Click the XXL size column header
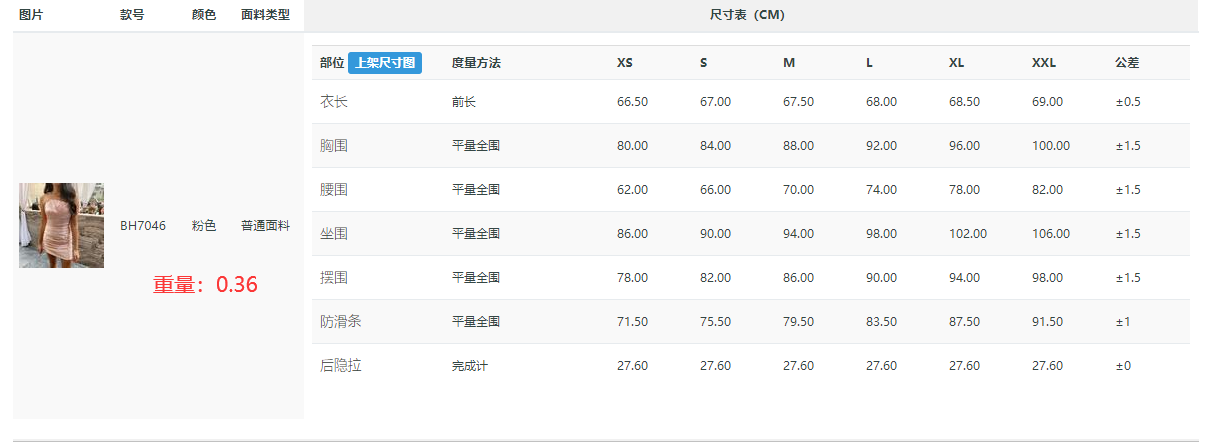This screenshot has width=1206, height=442. pos(1044,63)
